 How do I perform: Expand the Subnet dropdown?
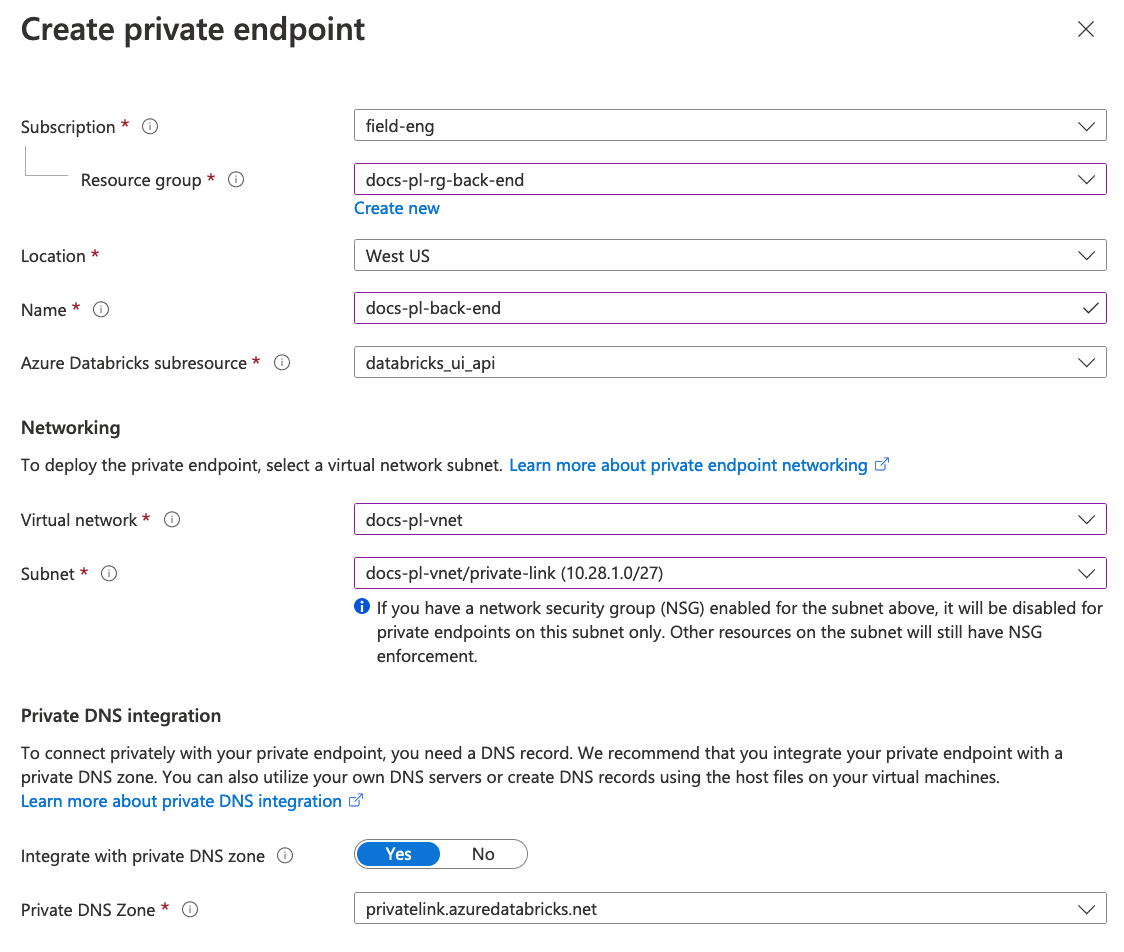tap(729, 573)
